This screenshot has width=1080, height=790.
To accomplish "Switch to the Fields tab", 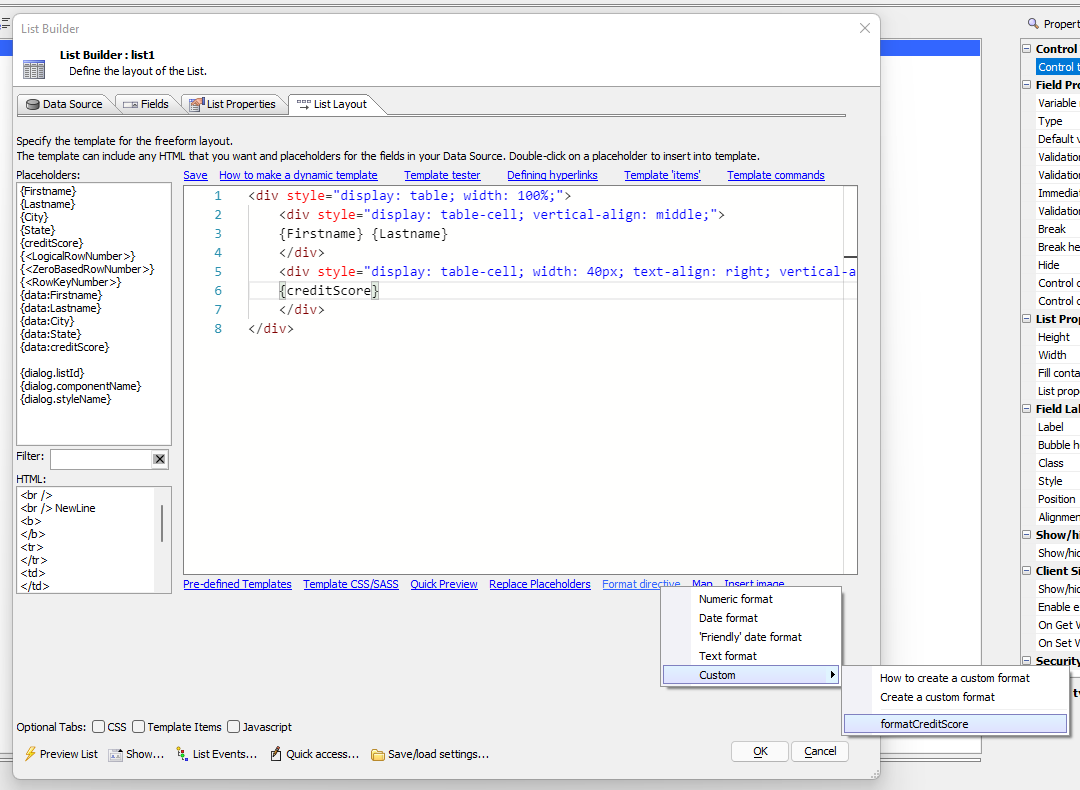I will pos(146,104).
